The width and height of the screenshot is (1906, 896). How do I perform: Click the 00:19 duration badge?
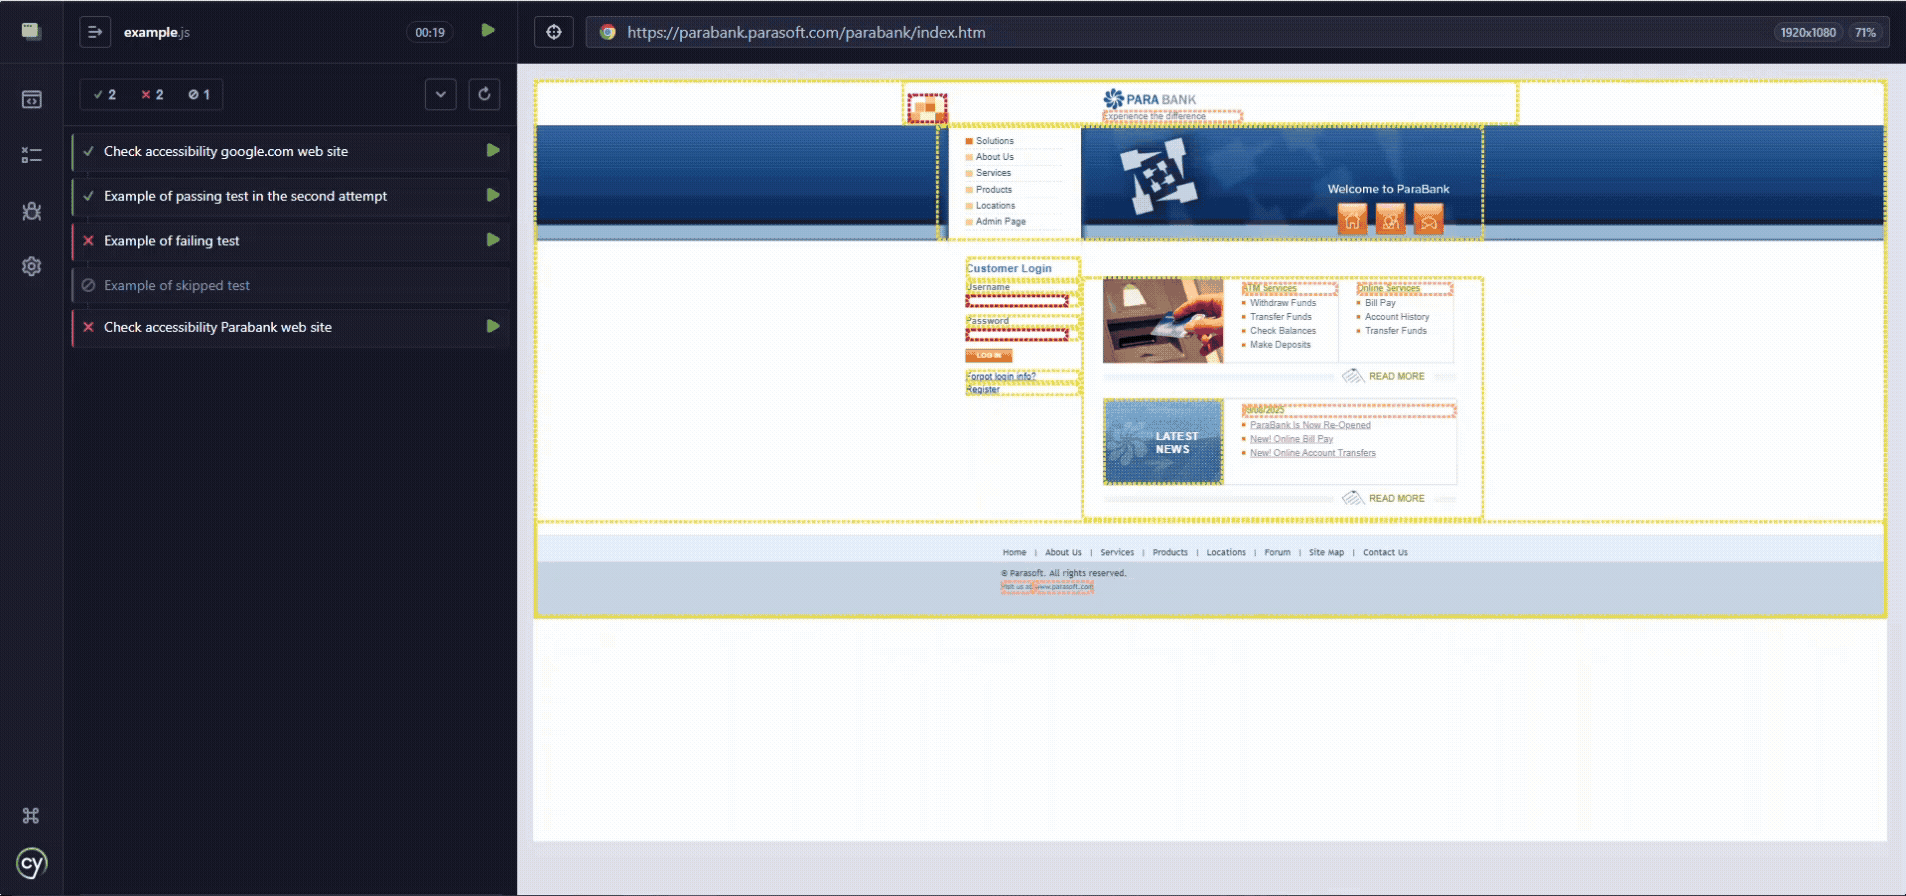430,32
